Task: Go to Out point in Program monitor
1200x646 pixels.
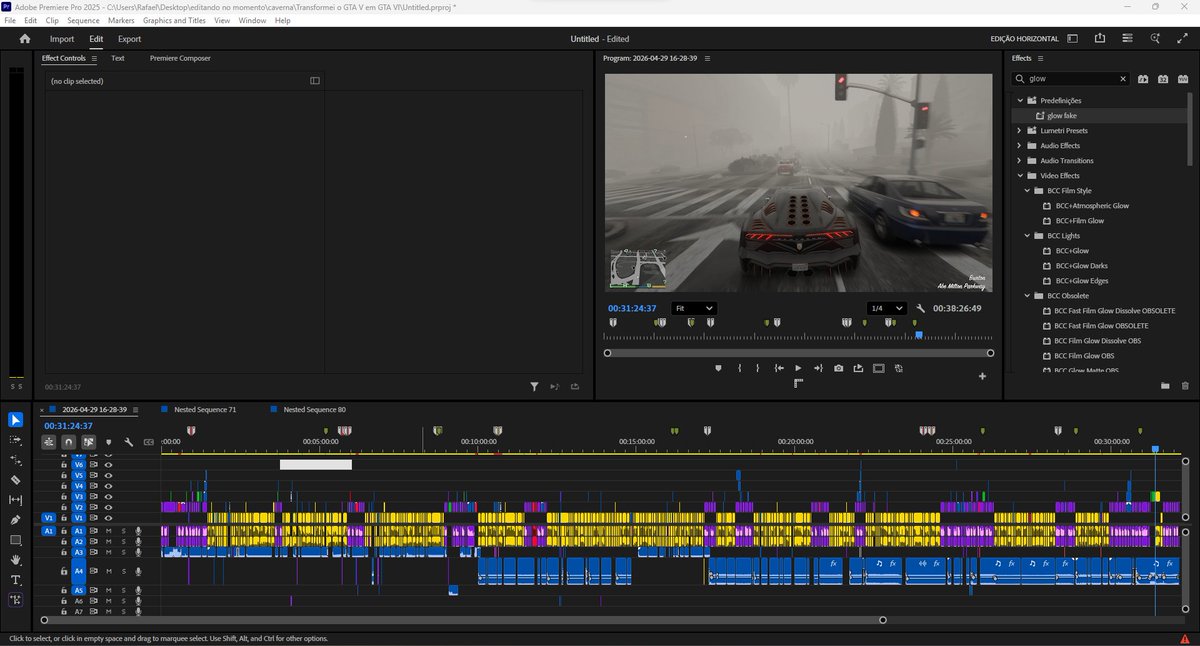Action: 818,368
